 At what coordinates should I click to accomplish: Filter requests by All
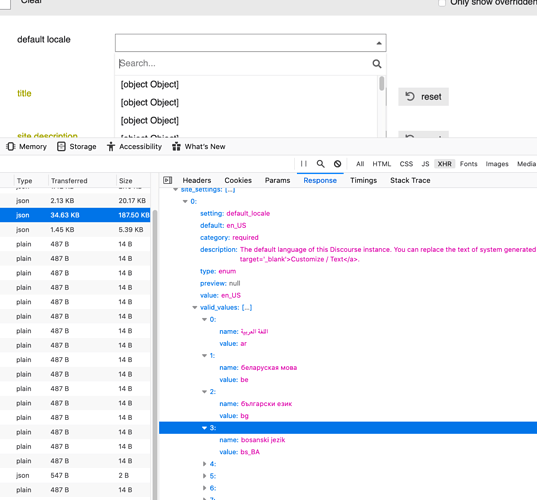[x=360, y=164]
